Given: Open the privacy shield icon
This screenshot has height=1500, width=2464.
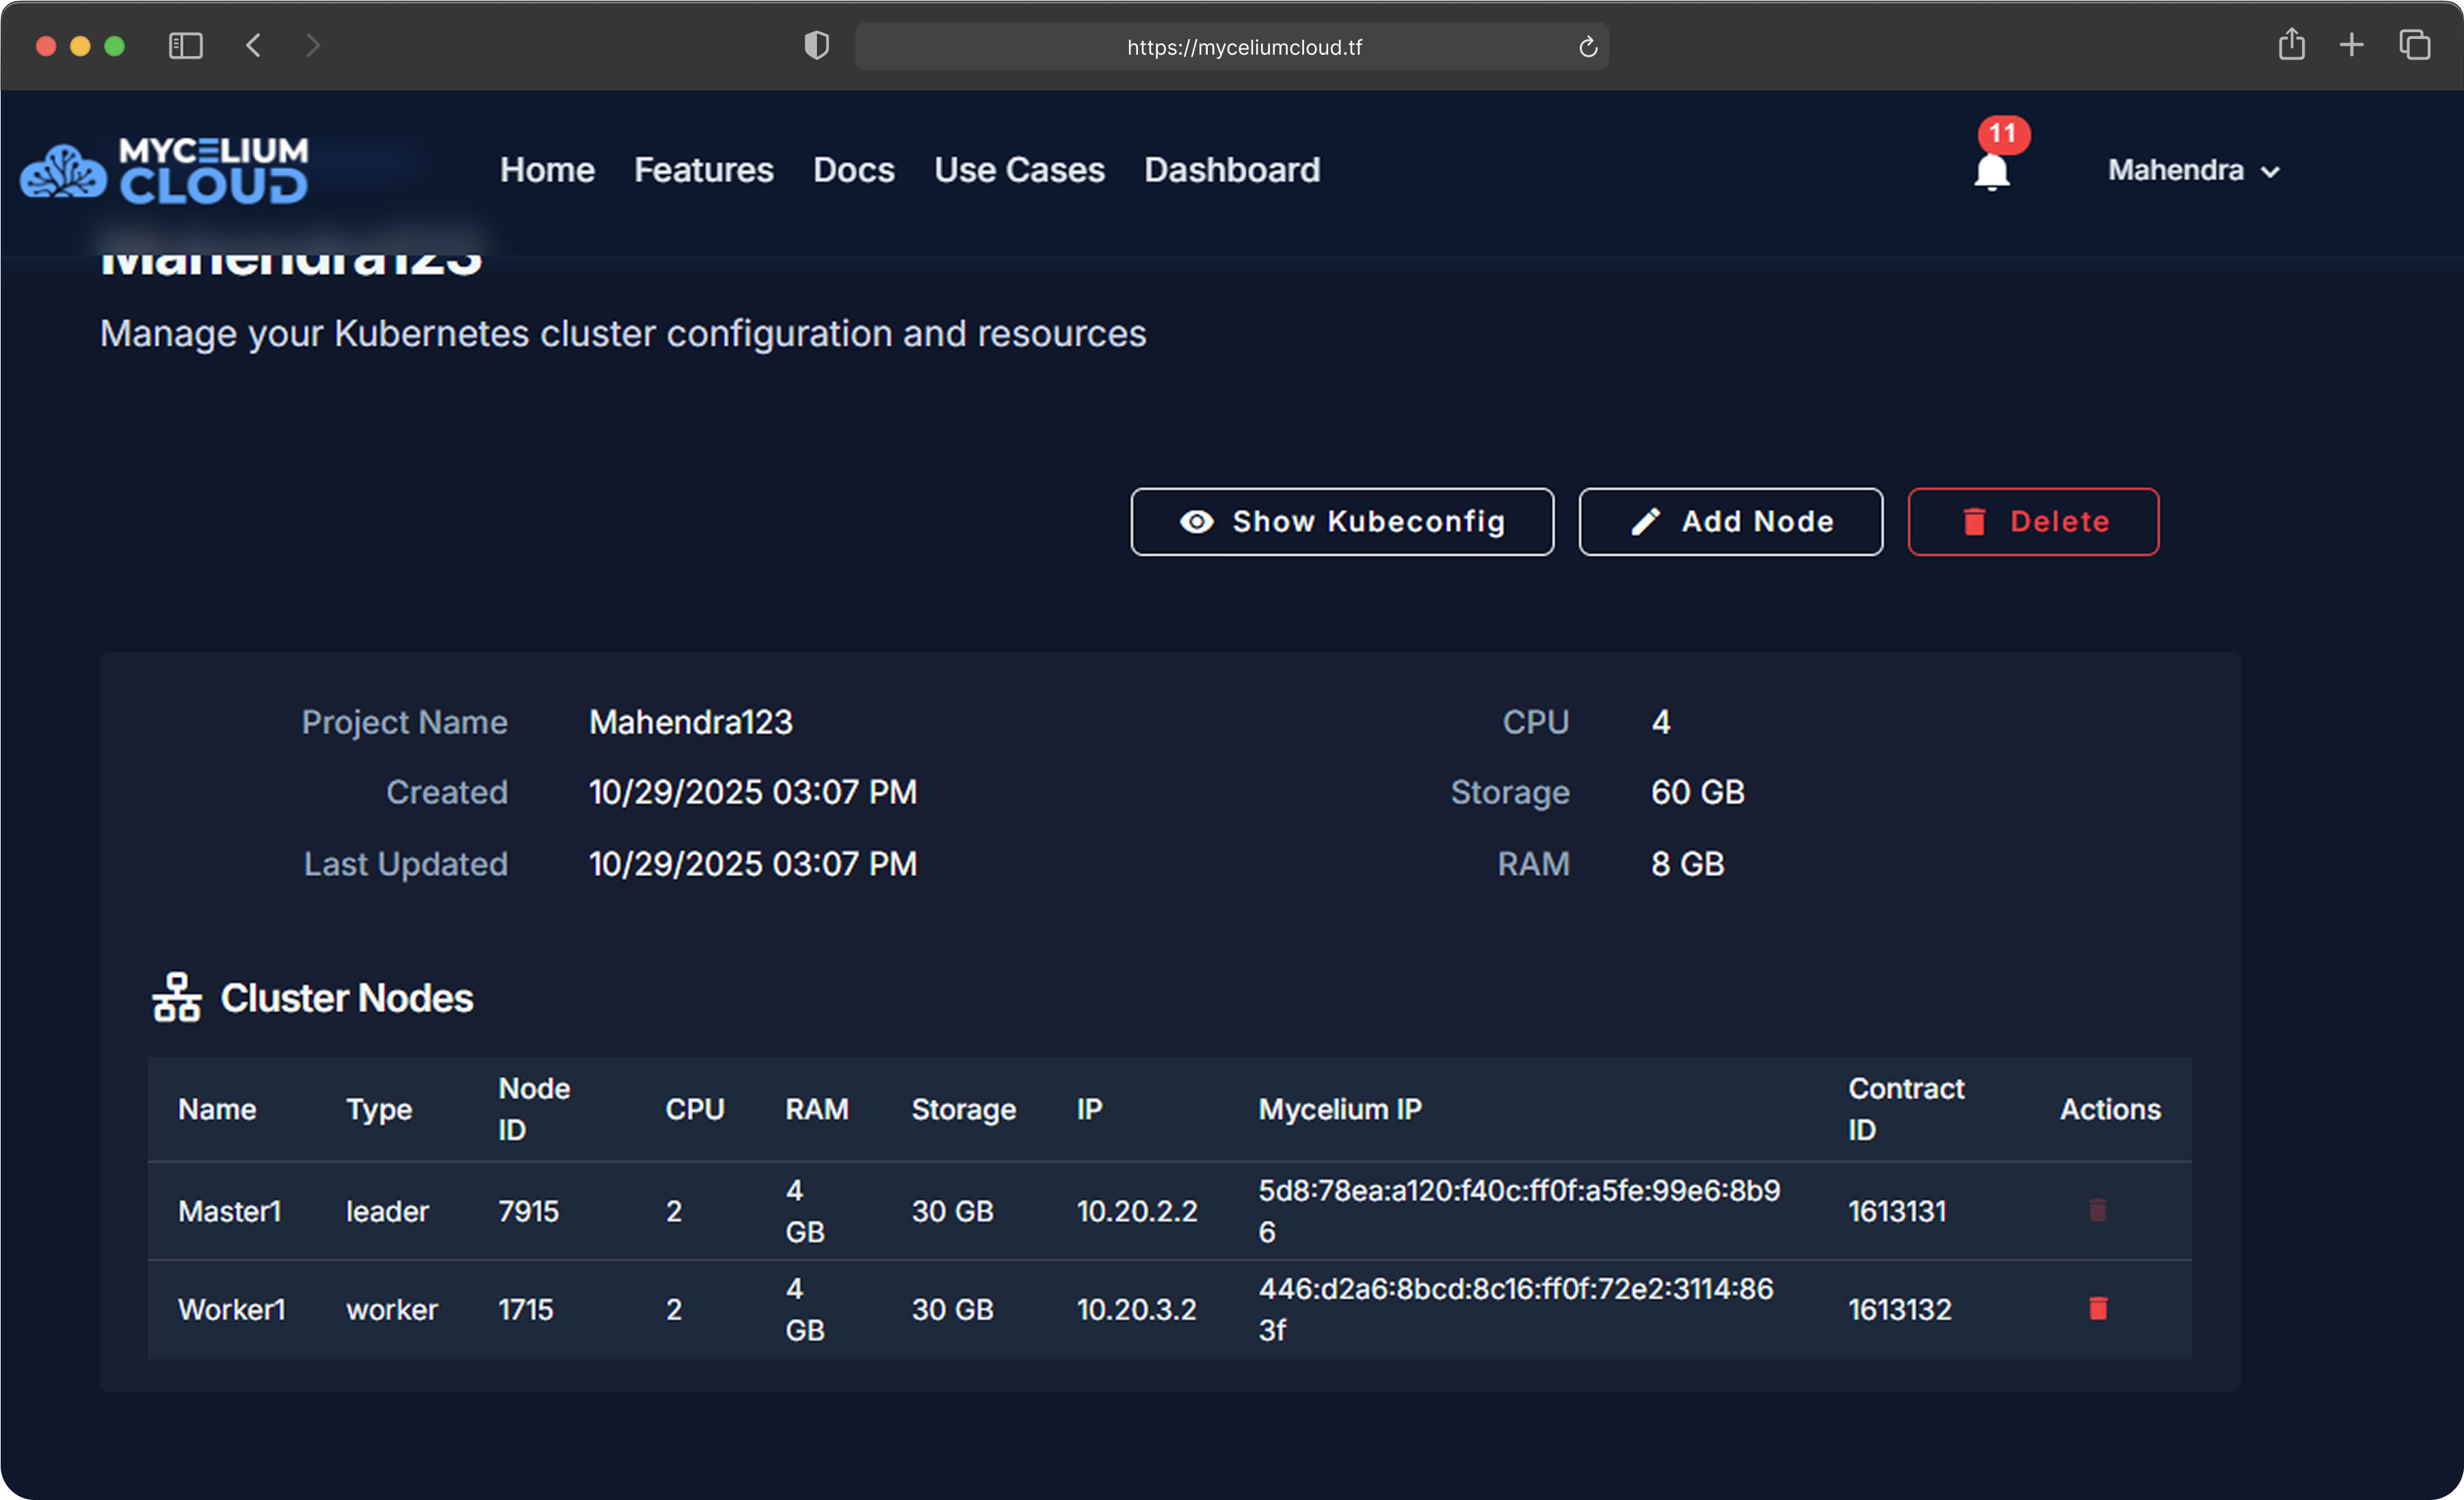Looking at the screenshot, I should 816,46.
